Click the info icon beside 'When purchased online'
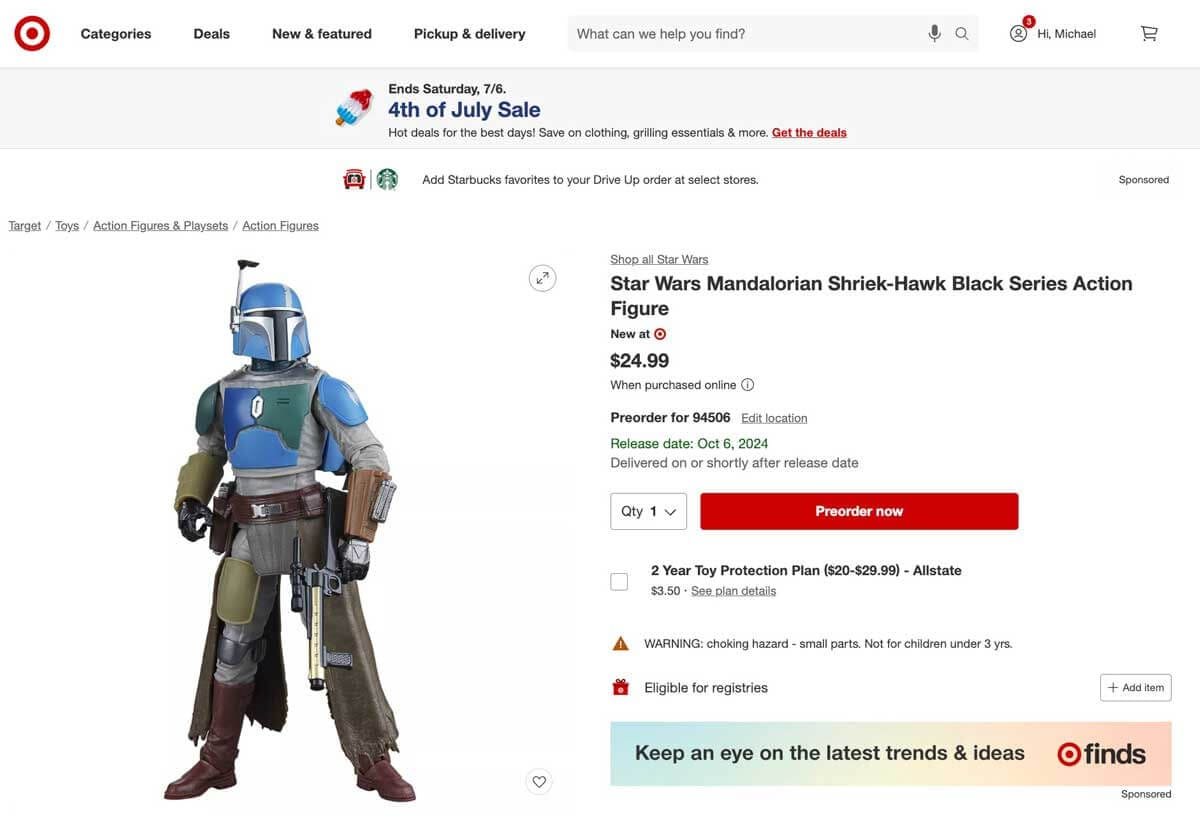The width and height of the screenshot is (1200, 817). pyautogui.click(x=747, y=384)
